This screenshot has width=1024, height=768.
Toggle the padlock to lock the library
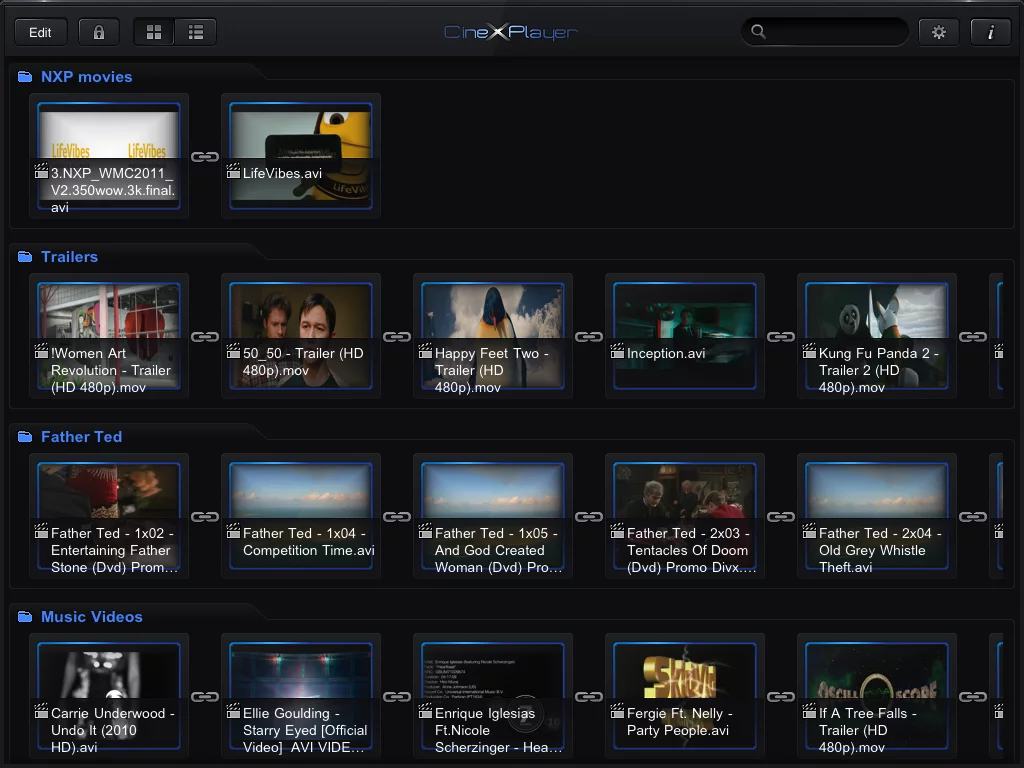coord(98,31)
